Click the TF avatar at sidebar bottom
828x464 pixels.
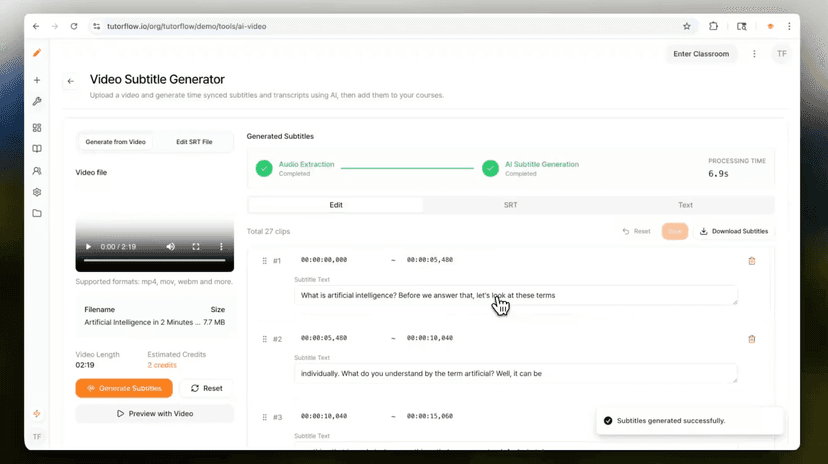37,437
